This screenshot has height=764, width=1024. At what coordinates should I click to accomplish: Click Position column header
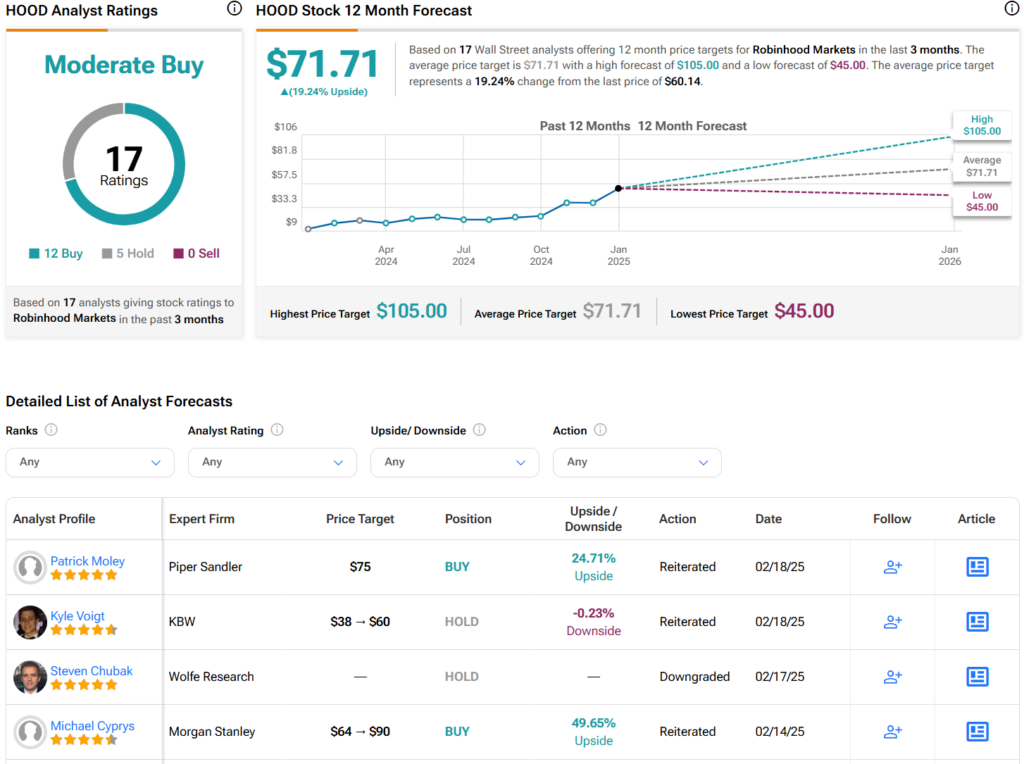point(468,519)
